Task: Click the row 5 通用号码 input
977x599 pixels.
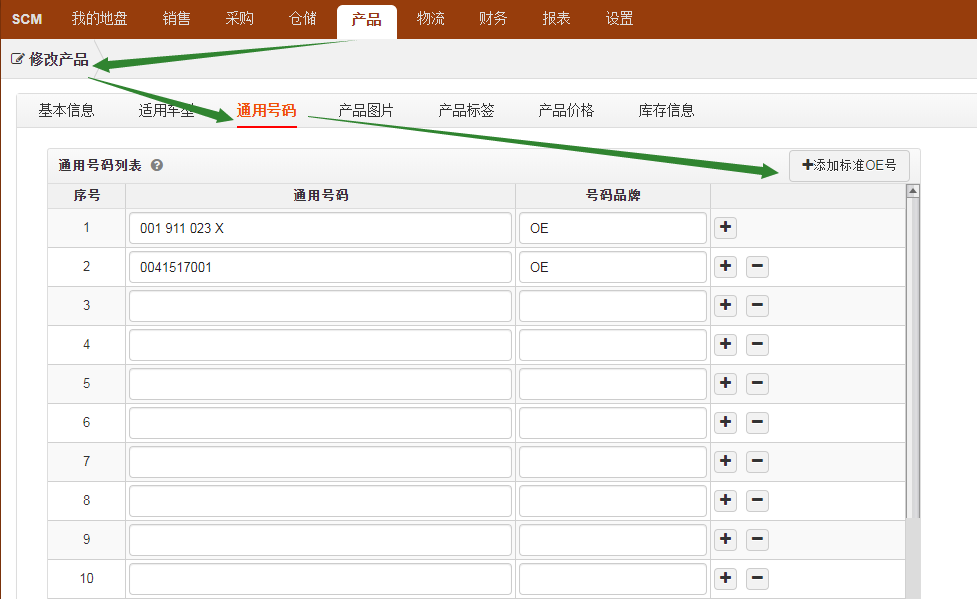Action: tap(320, 384)
